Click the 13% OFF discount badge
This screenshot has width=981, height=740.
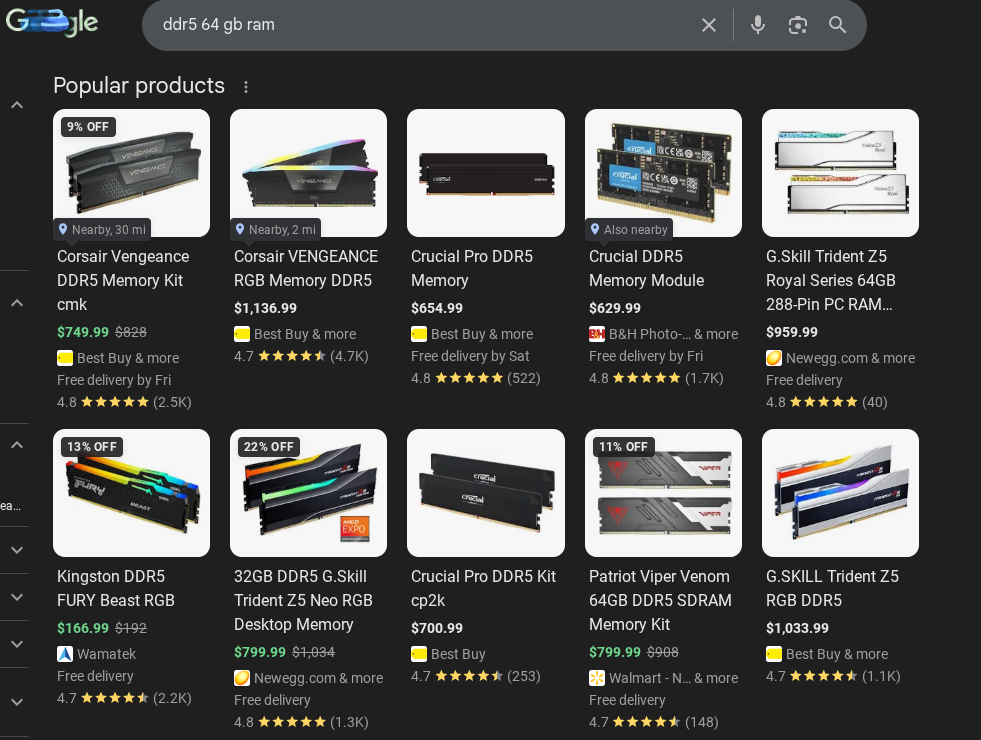click(x=91, y=447)
